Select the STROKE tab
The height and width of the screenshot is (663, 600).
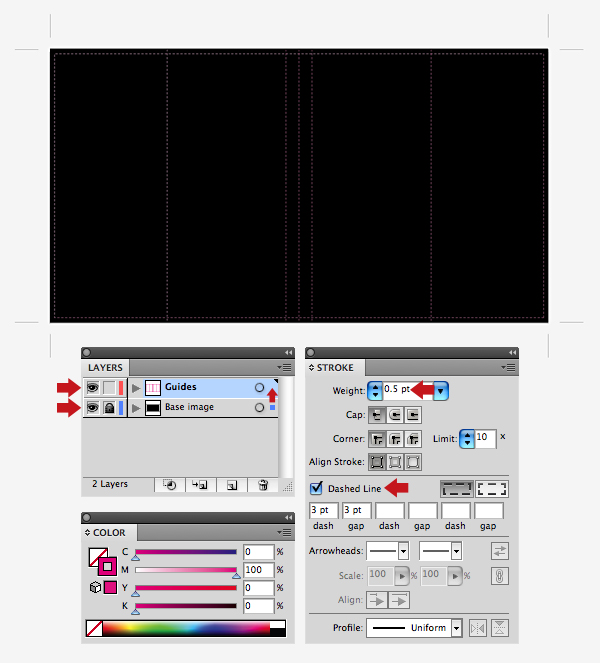click(x=334, y=367)
